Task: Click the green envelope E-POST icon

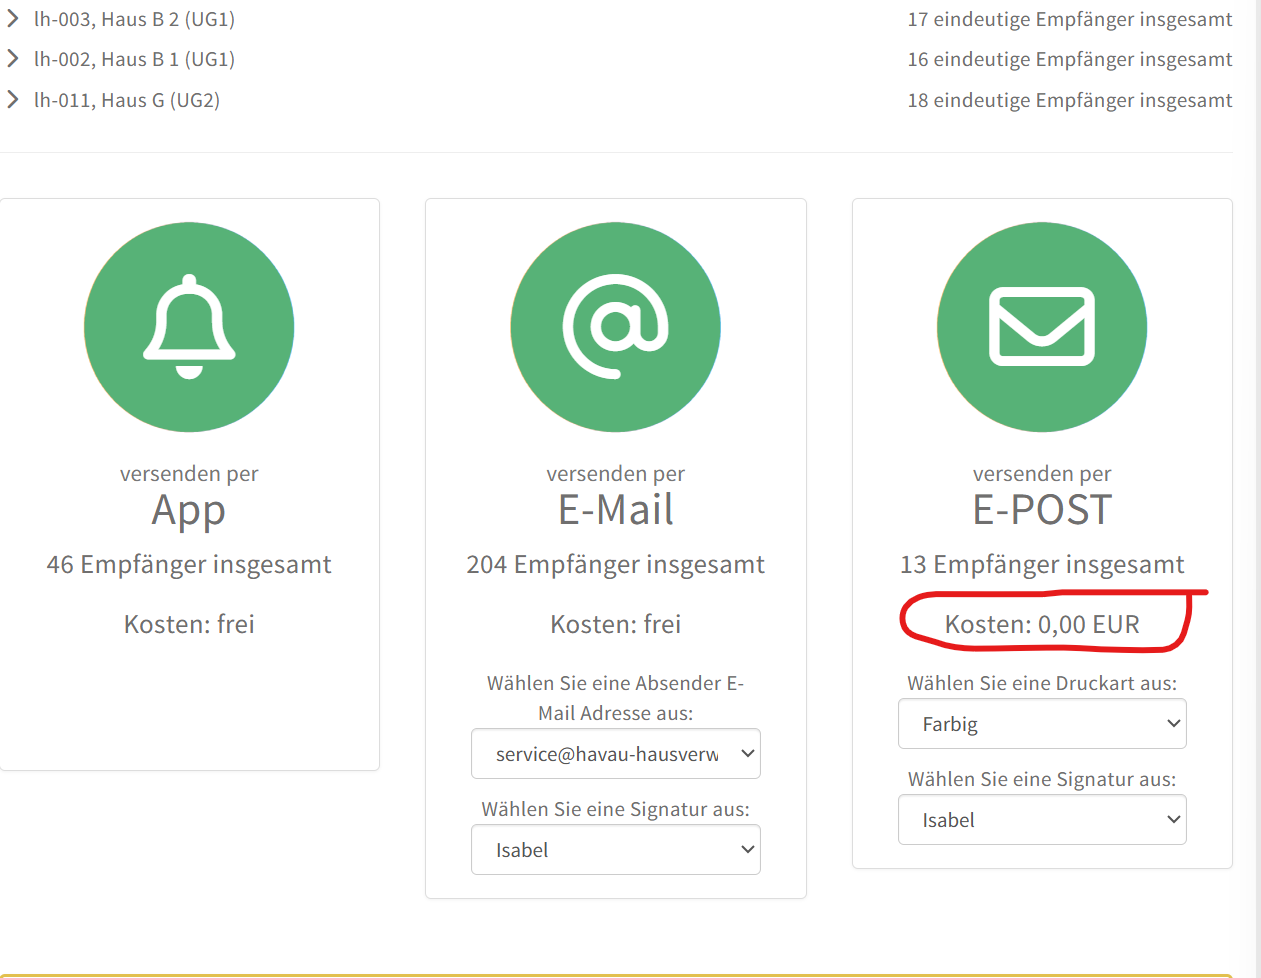Action: (x=1041, y=327)
